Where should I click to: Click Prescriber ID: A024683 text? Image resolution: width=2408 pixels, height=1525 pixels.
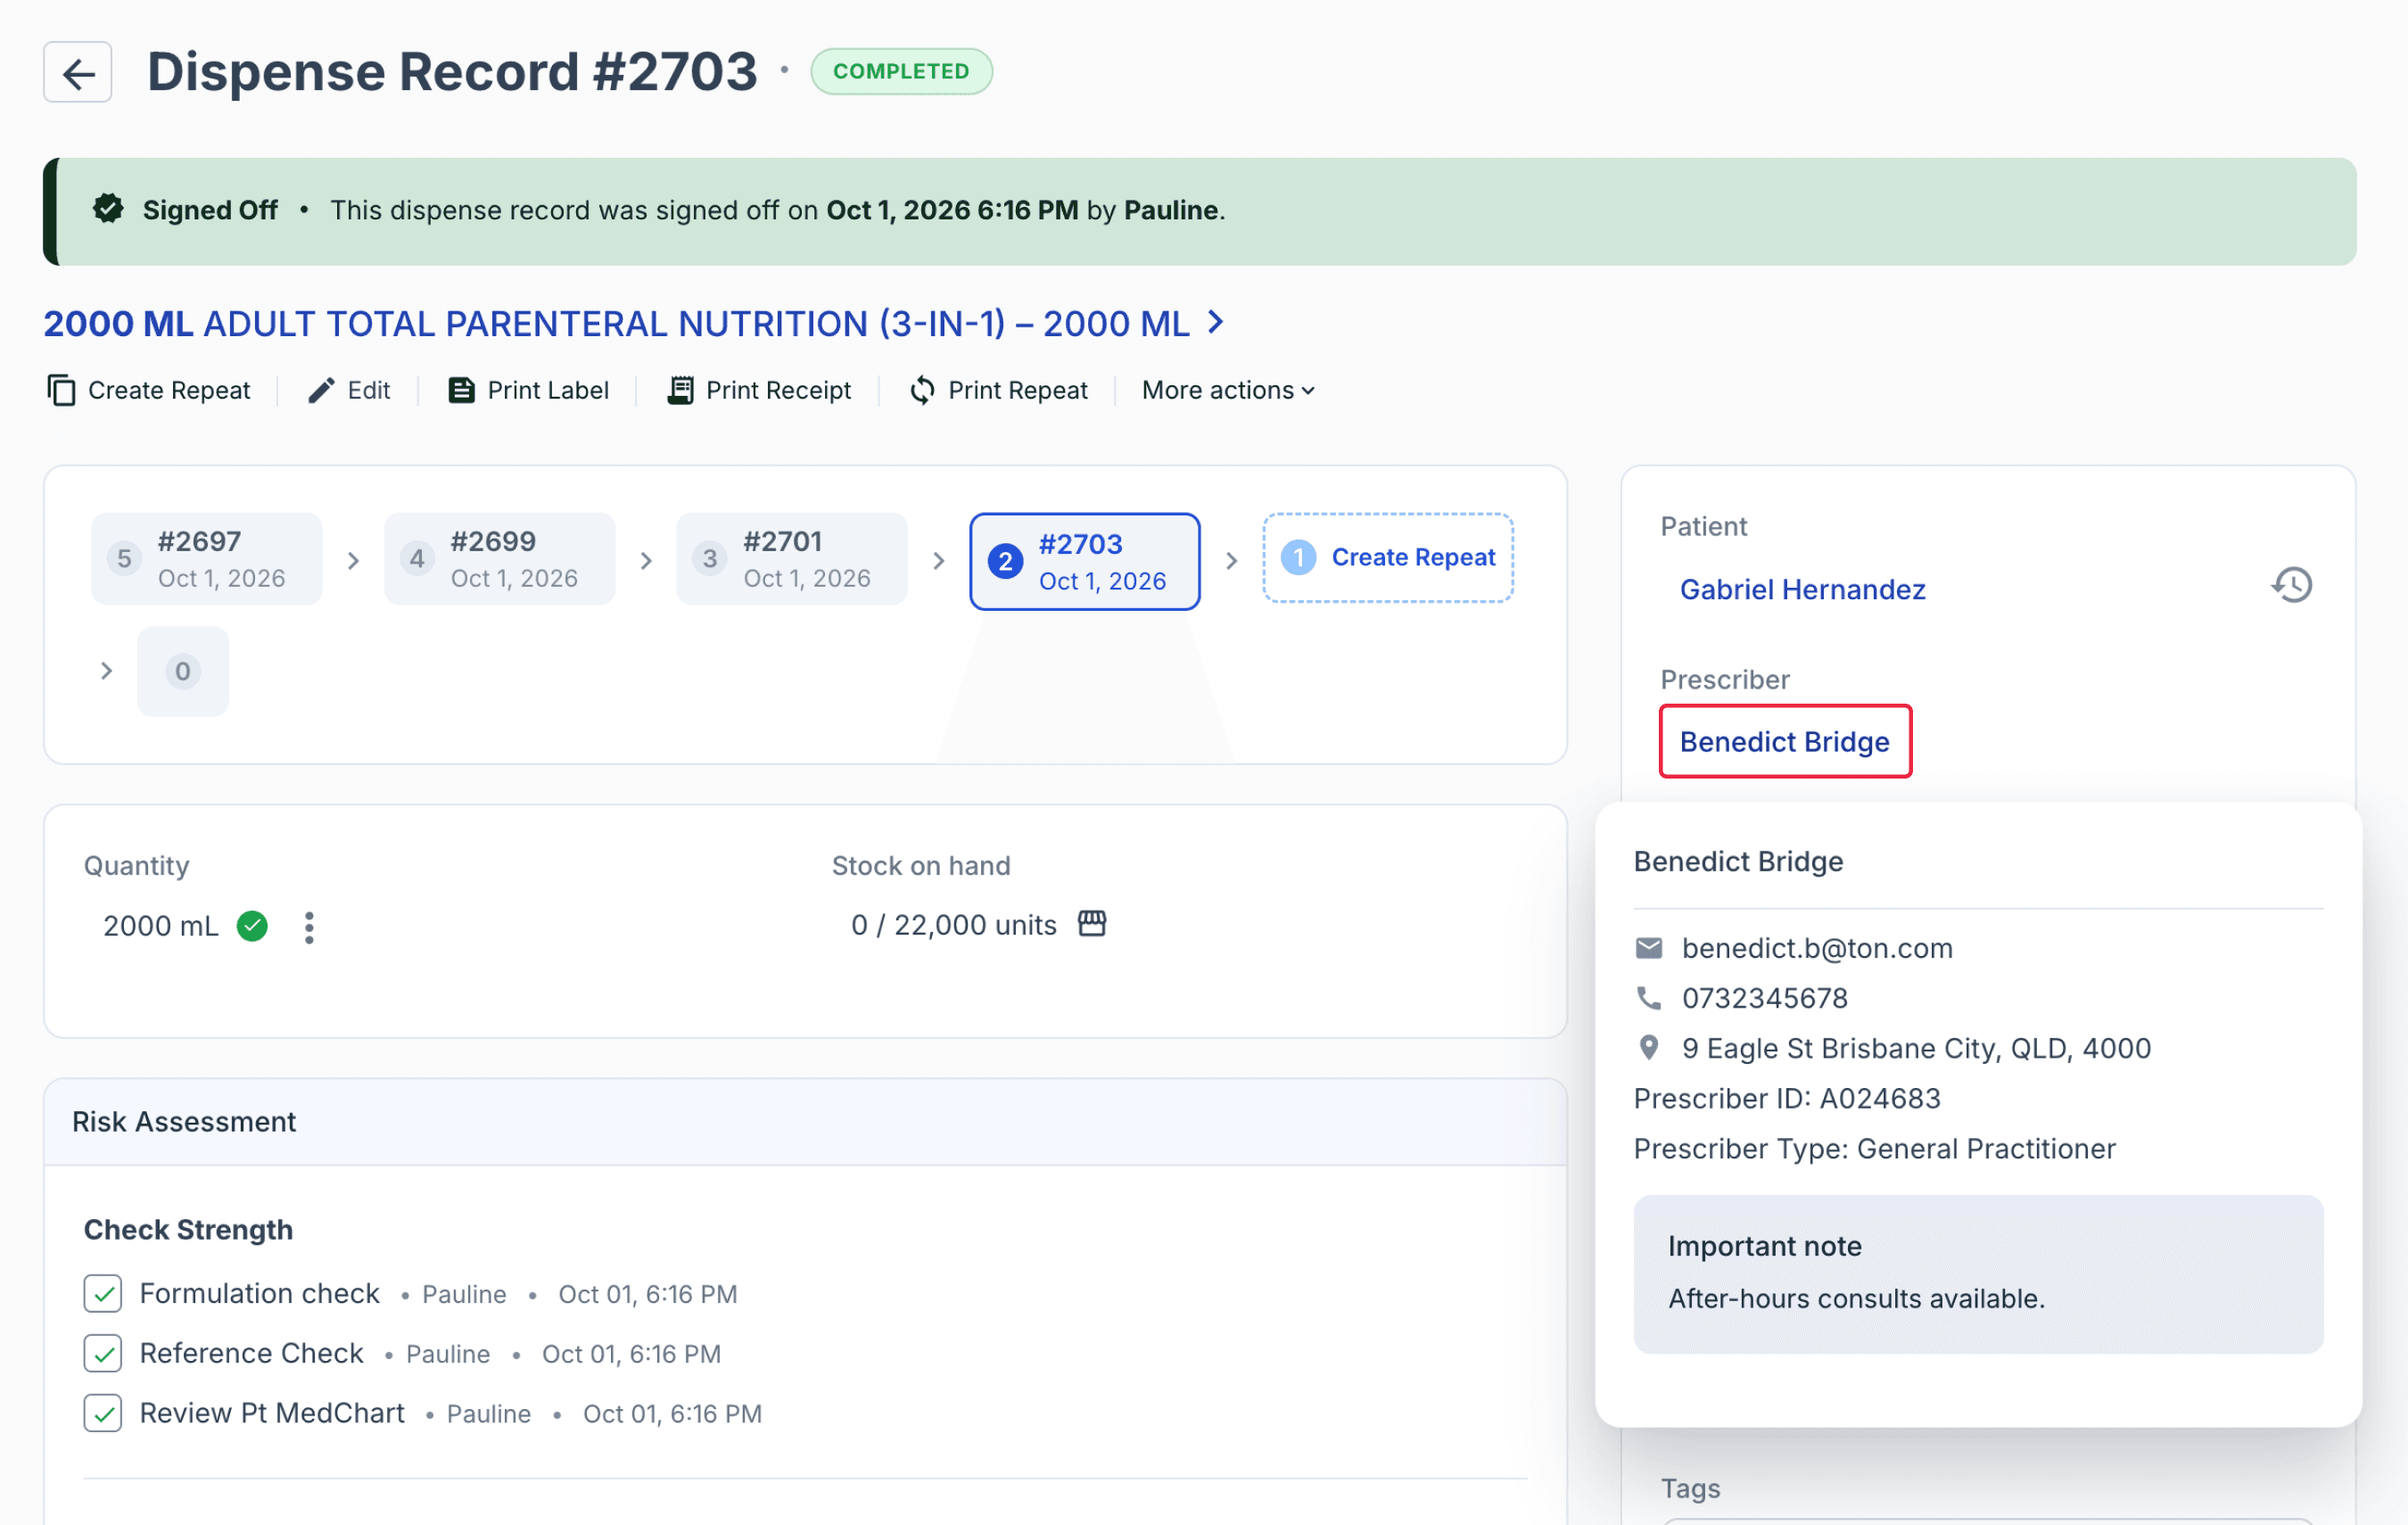(x=1787, y=1098)
